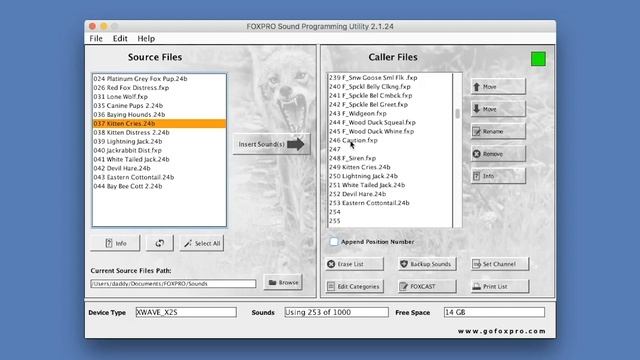
Task: Click www.gofoxpro.com link
Action: (502, 331)
